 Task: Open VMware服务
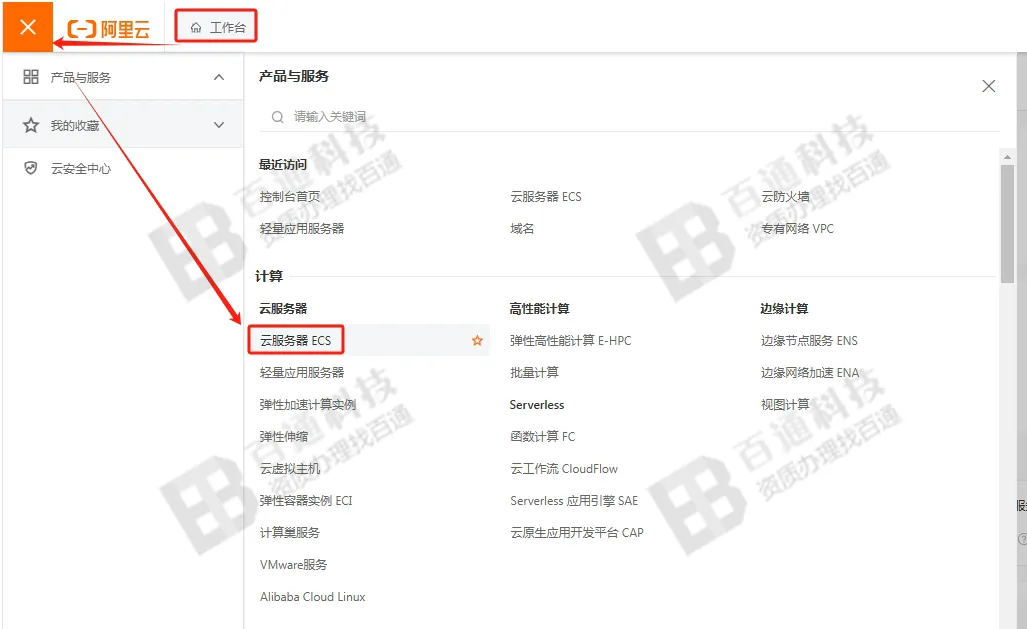tap(293, 565)
